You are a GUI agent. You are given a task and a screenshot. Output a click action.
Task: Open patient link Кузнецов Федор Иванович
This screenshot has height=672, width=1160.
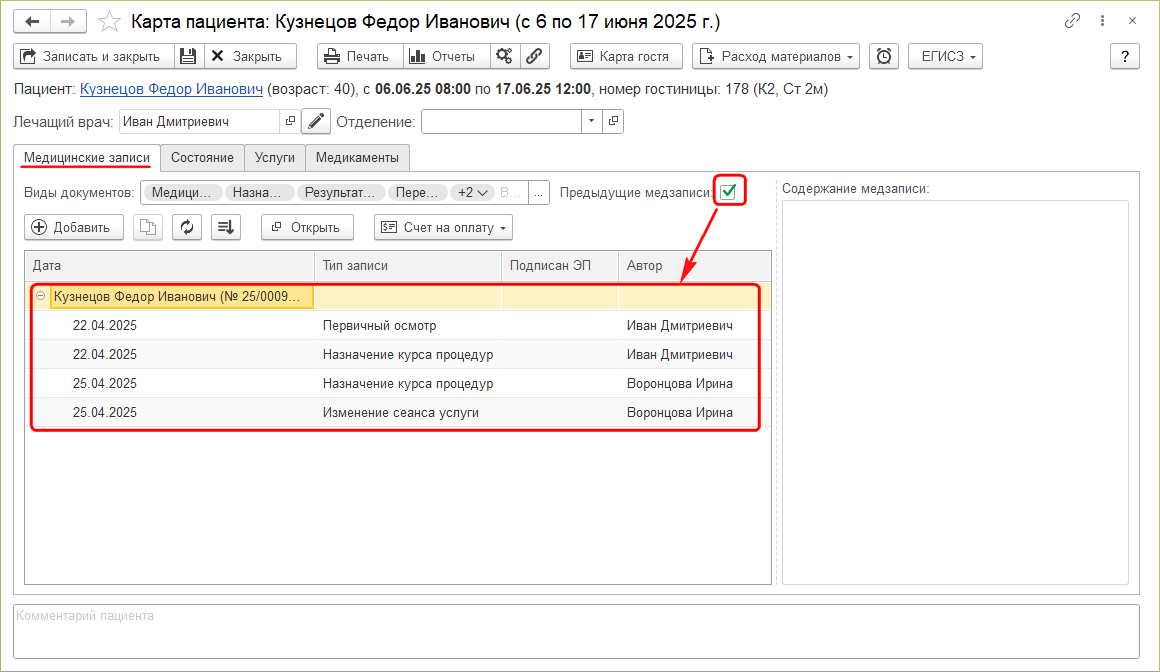(x=171, y=90)
